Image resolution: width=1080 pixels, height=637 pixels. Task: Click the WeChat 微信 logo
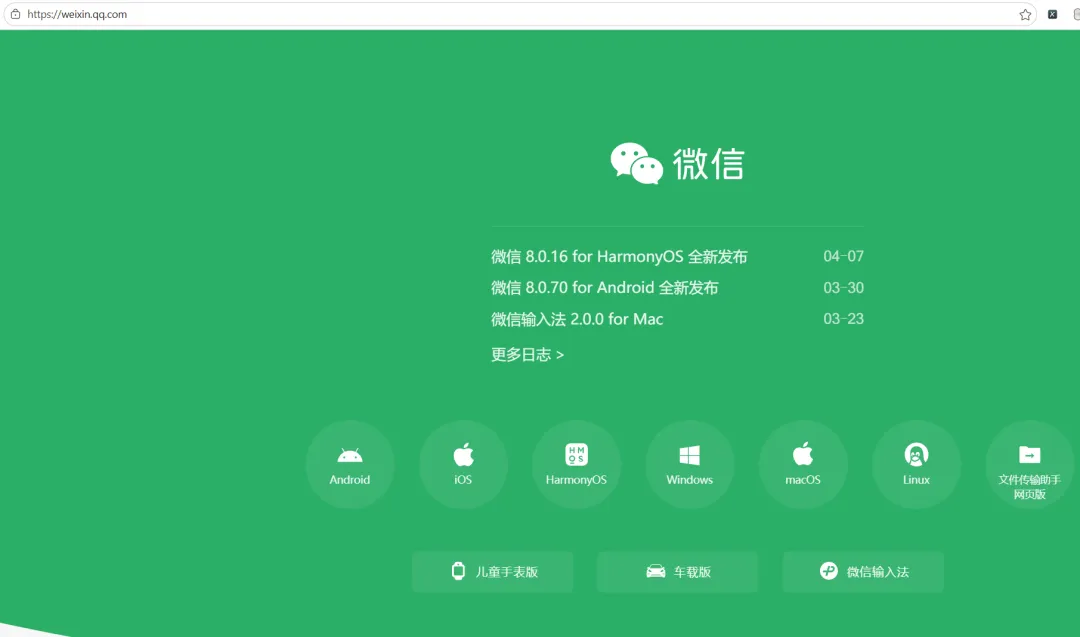click(x=678, y=164)
